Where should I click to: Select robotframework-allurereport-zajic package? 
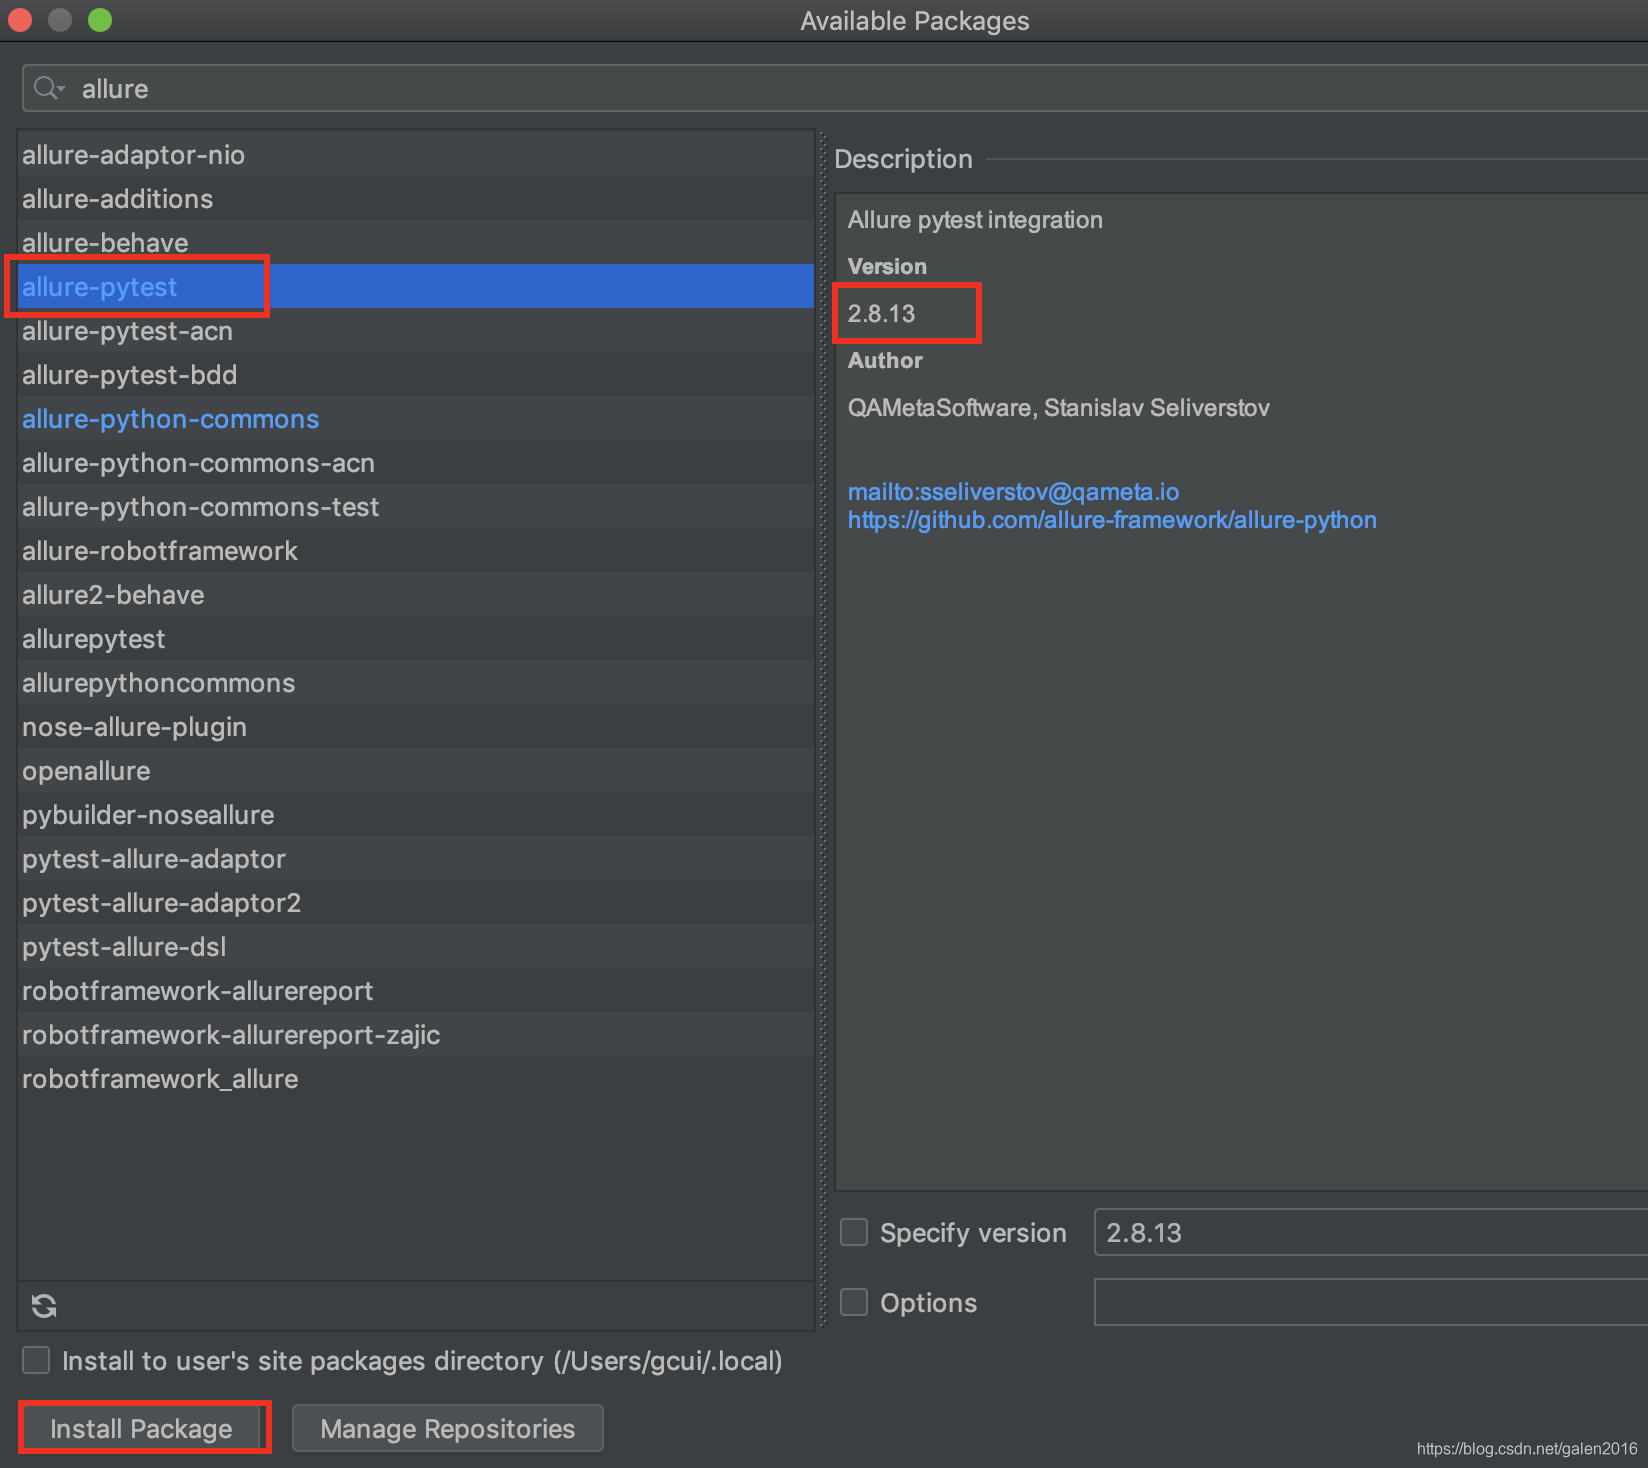pyautogui.click(x=416, y=1035)
